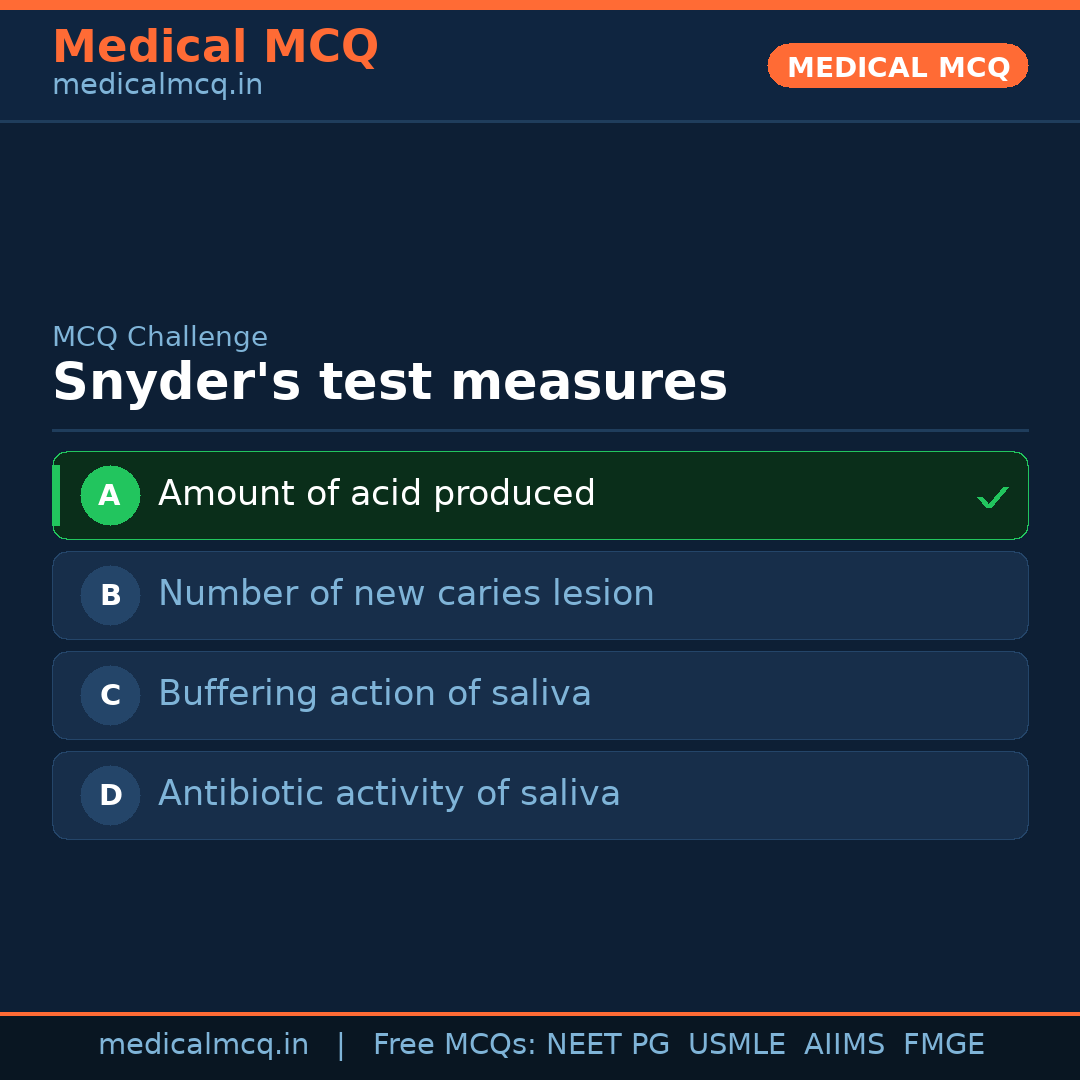Screen dimensions: 1080x1080
Task: Click 'FMGE' in the footer
Action: tap(943, 1045)
